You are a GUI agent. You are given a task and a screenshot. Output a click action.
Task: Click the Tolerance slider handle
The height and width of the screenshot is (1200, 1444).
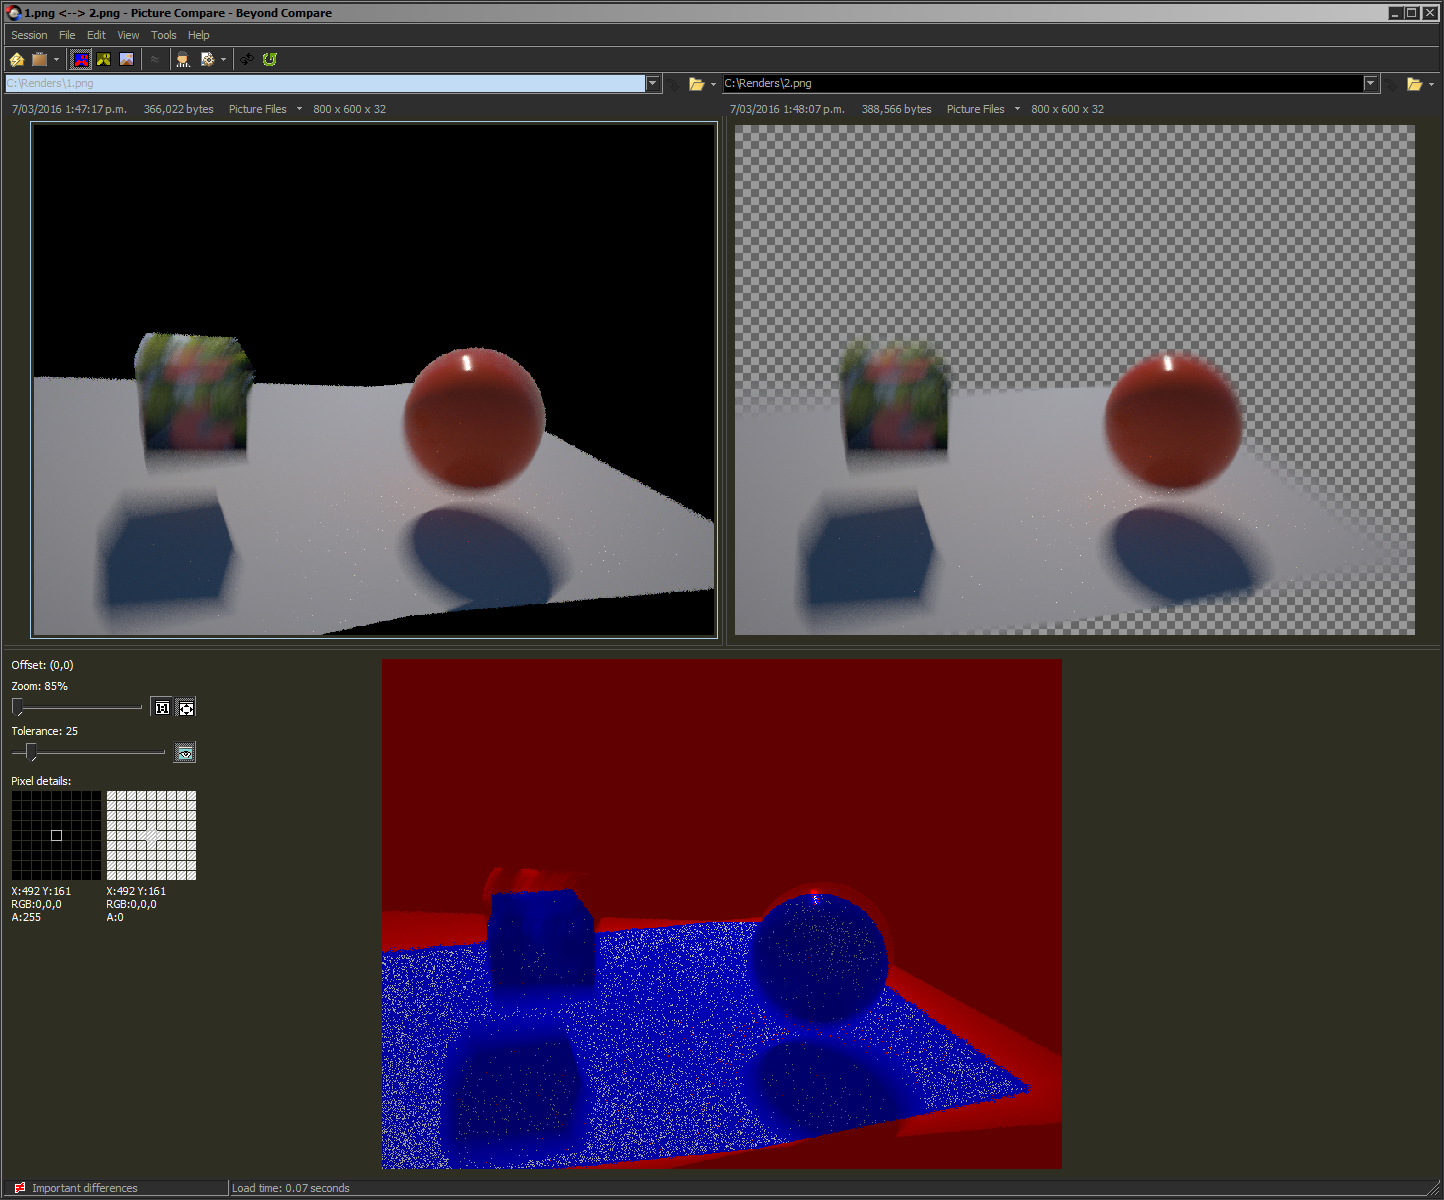point(31,752)
